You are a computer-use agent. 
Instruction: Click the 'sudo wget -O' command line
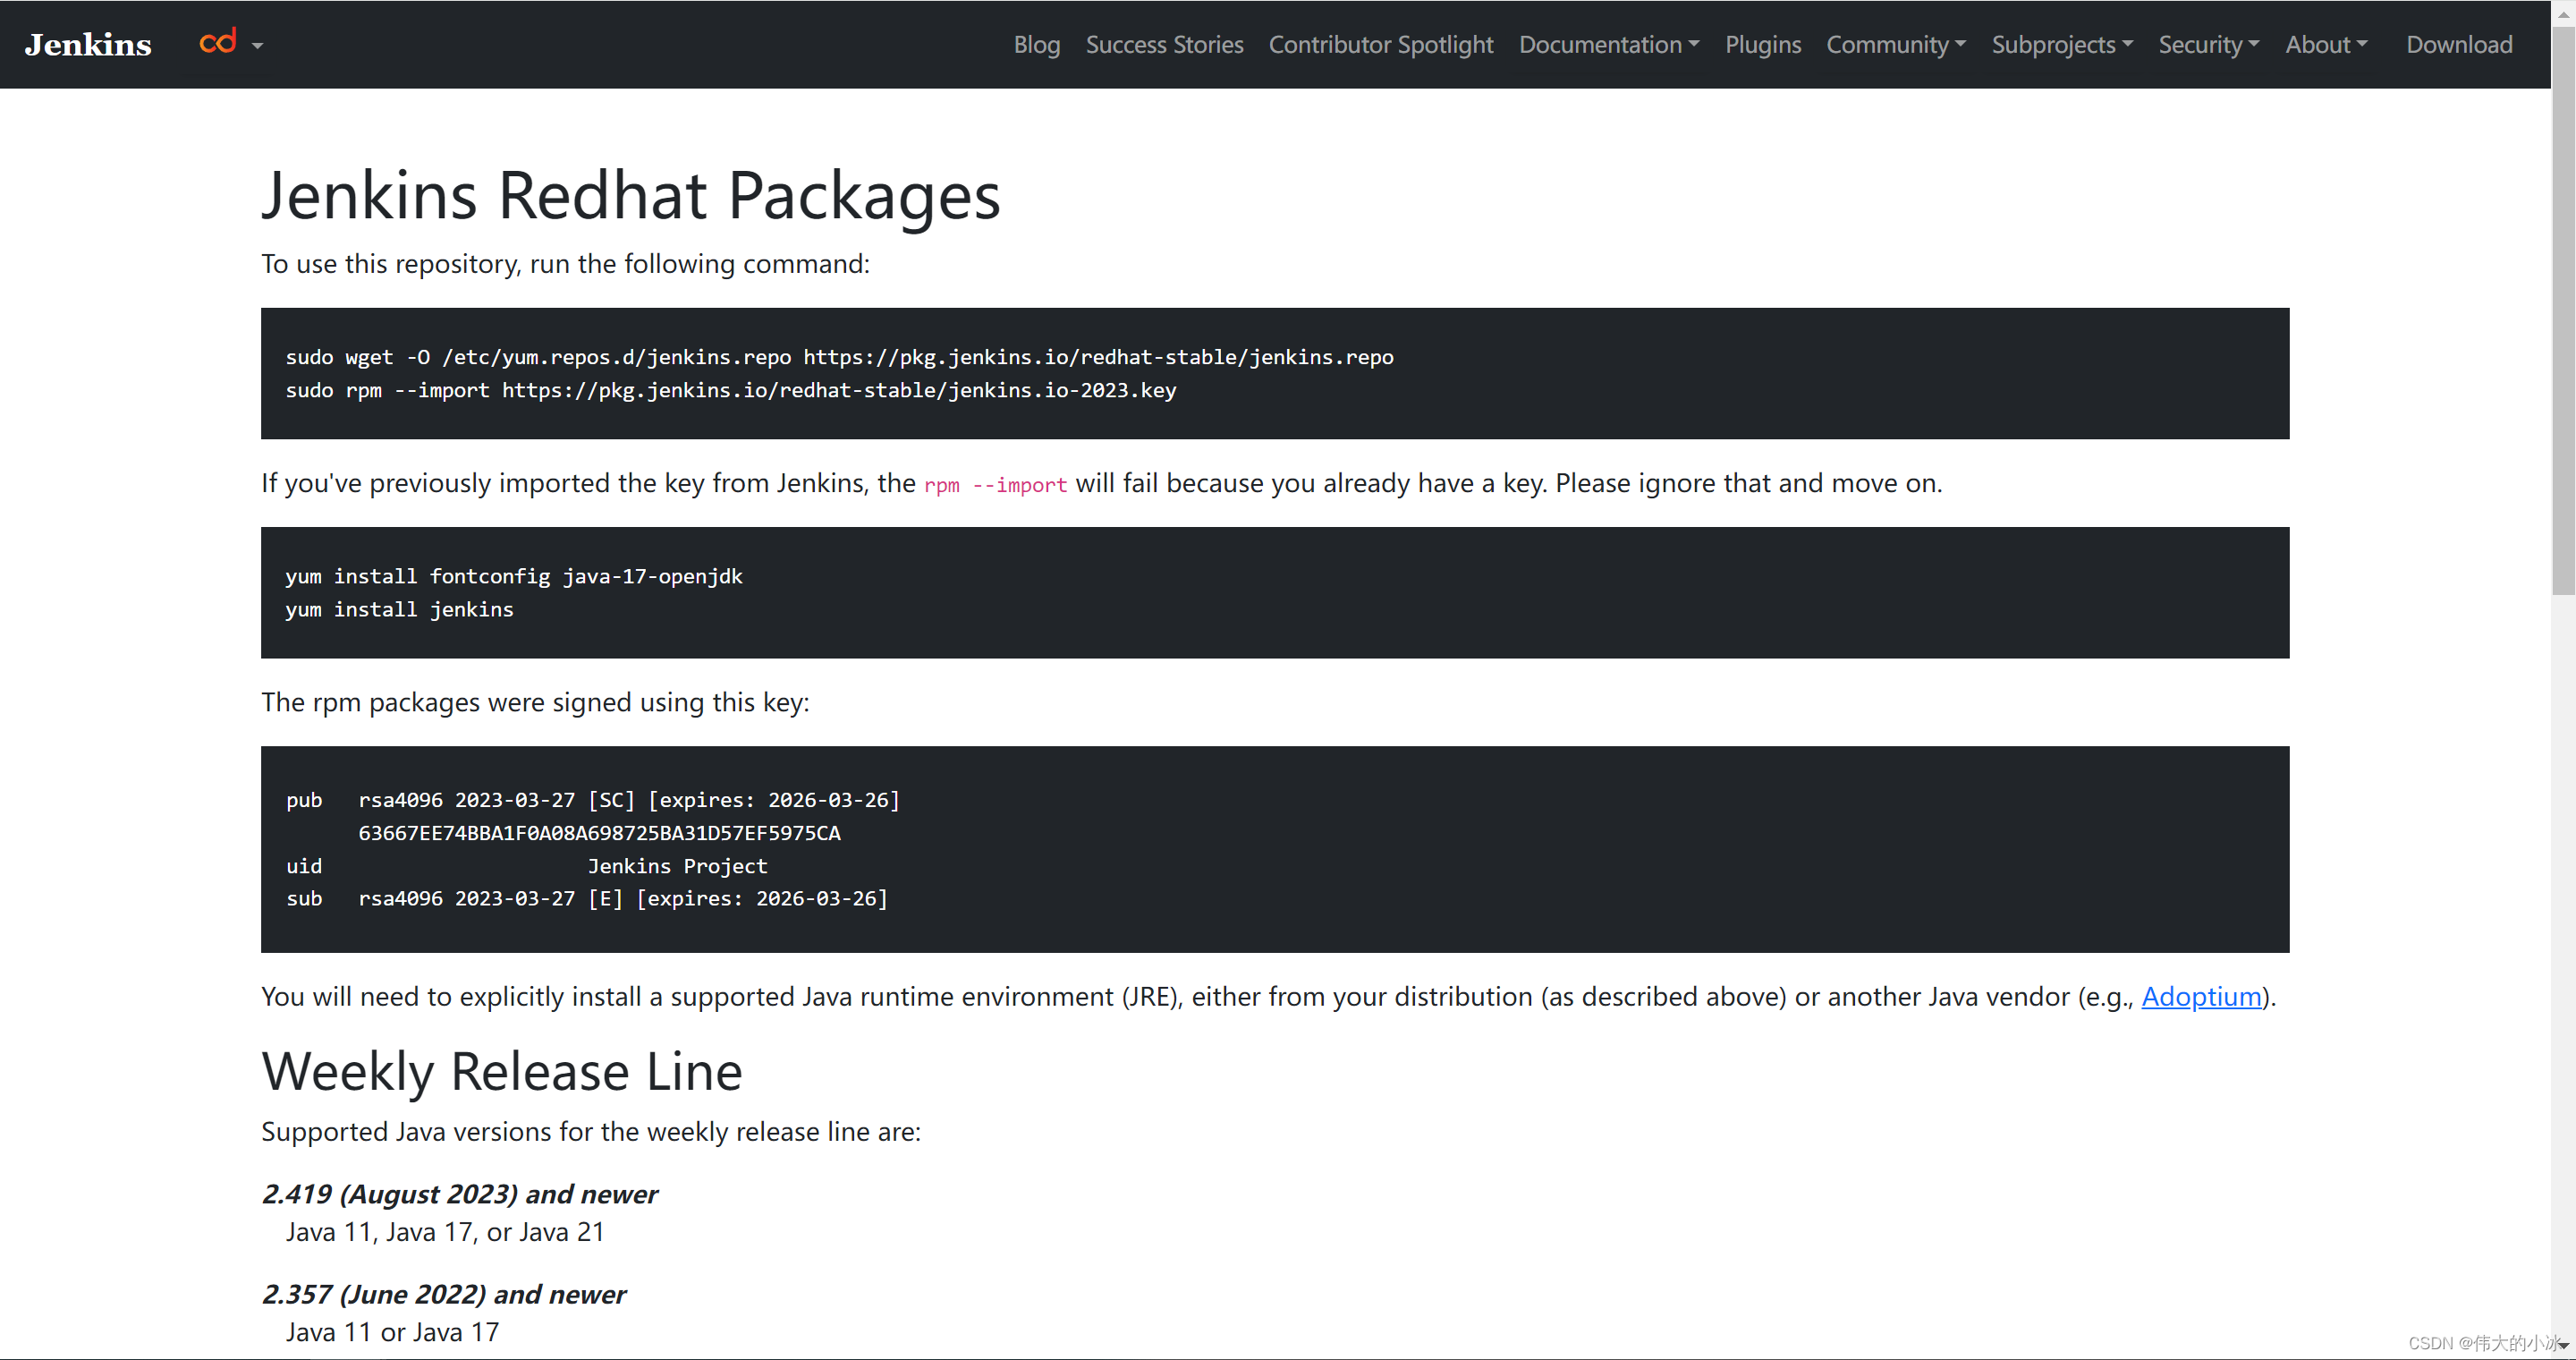pos(839,357)
